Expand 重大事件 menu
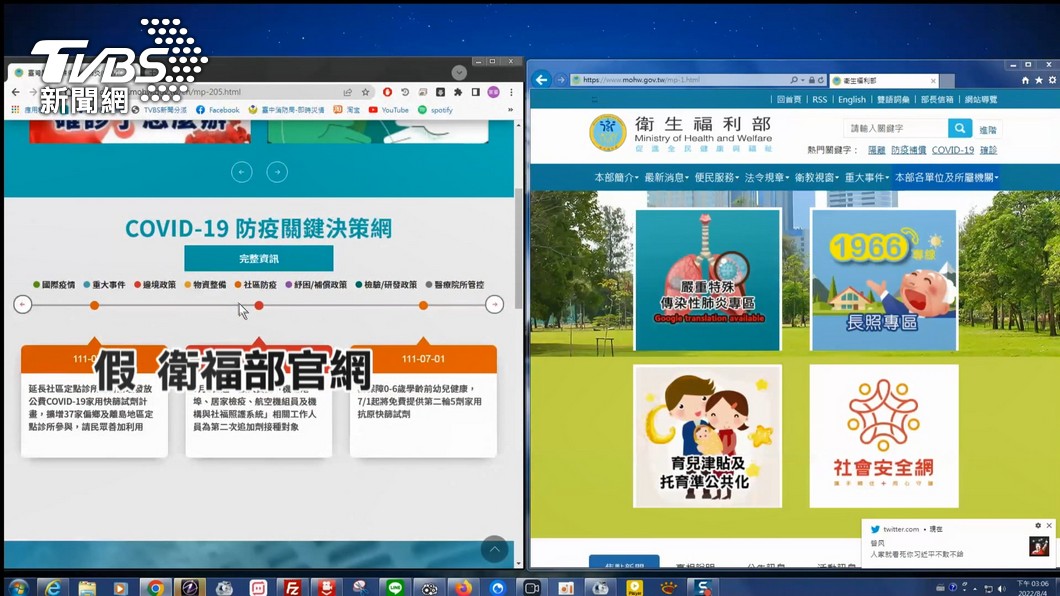The image size is (1060, 596). click(867, 177)
